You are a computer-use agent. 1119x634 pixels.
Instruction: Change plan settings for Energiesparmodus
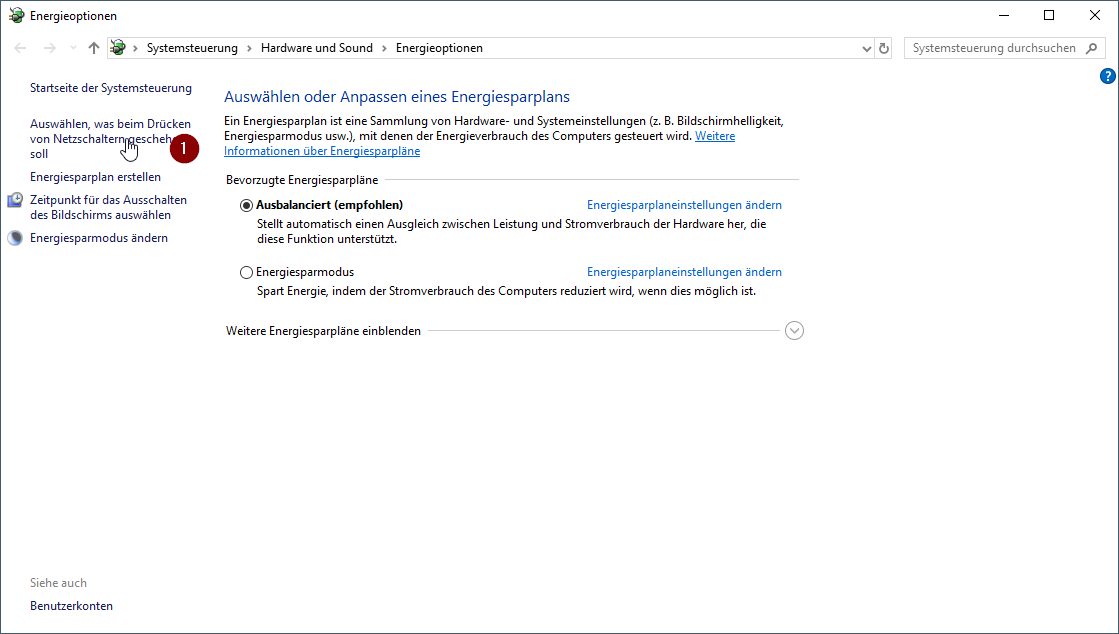[x=684, y=272]
